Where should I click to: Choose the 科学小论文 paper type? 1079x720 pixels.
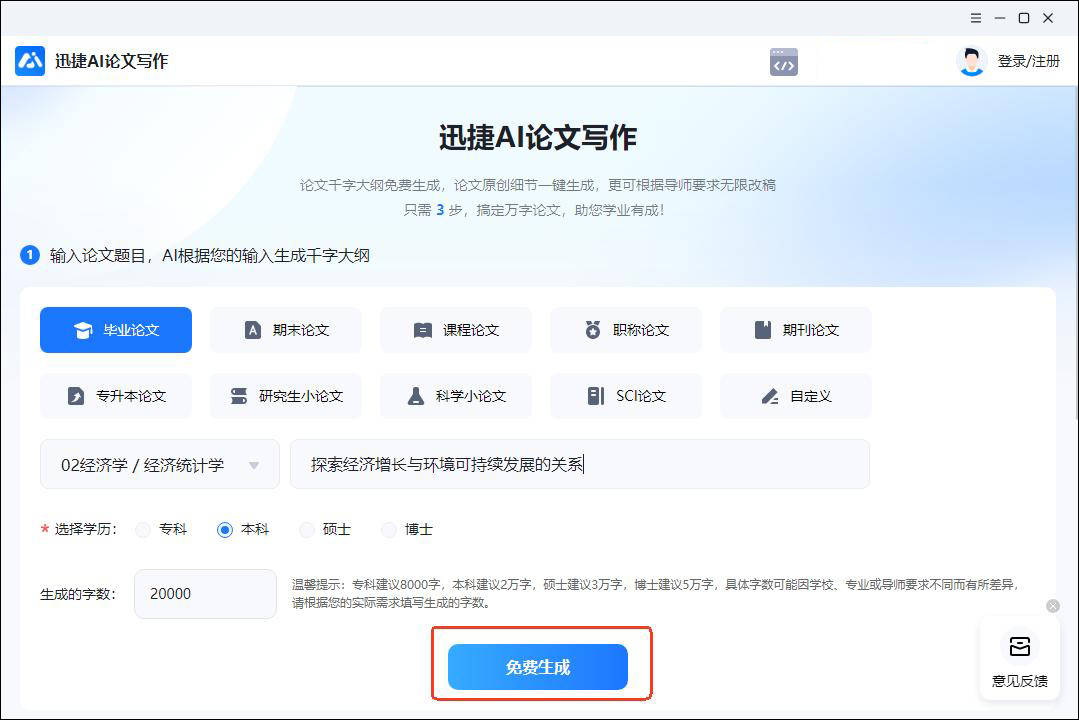456,396
